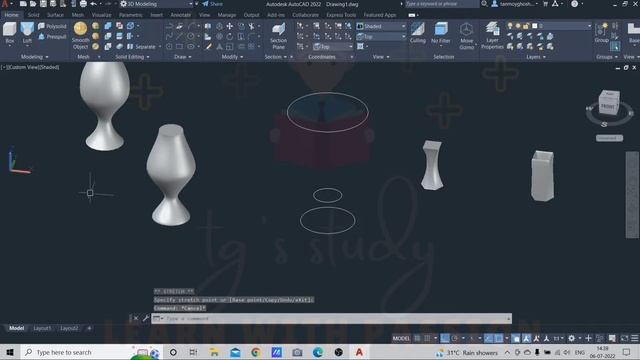The image size is (640, 360).
Task: Switch to the Solid ribbon tab
Action: (33, 15)
